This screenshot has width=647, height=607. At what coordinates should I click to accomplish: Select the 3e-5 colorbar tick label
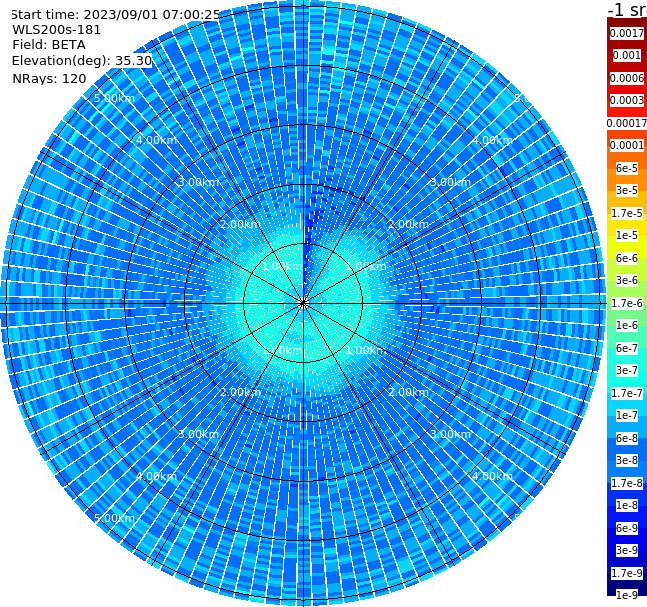tap(627, 190)
